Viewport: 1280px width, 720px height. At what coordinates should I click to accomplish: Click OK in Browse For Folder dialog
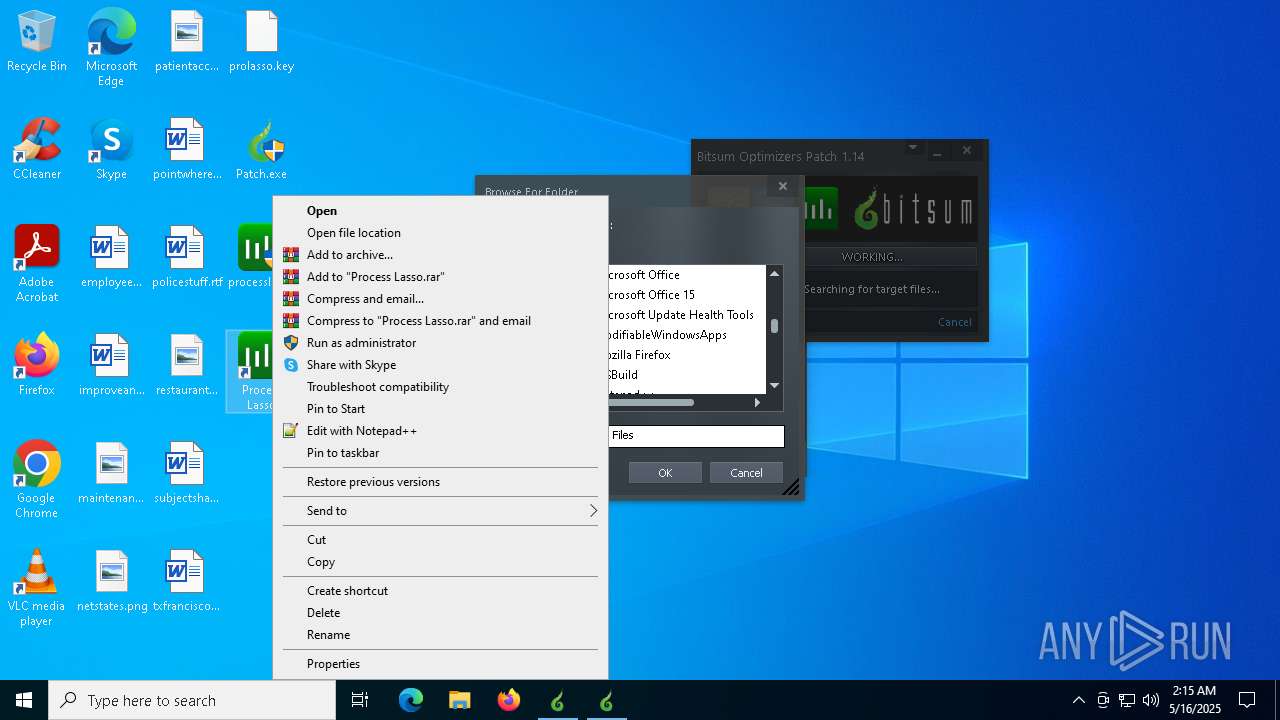(x=665, y=473)
